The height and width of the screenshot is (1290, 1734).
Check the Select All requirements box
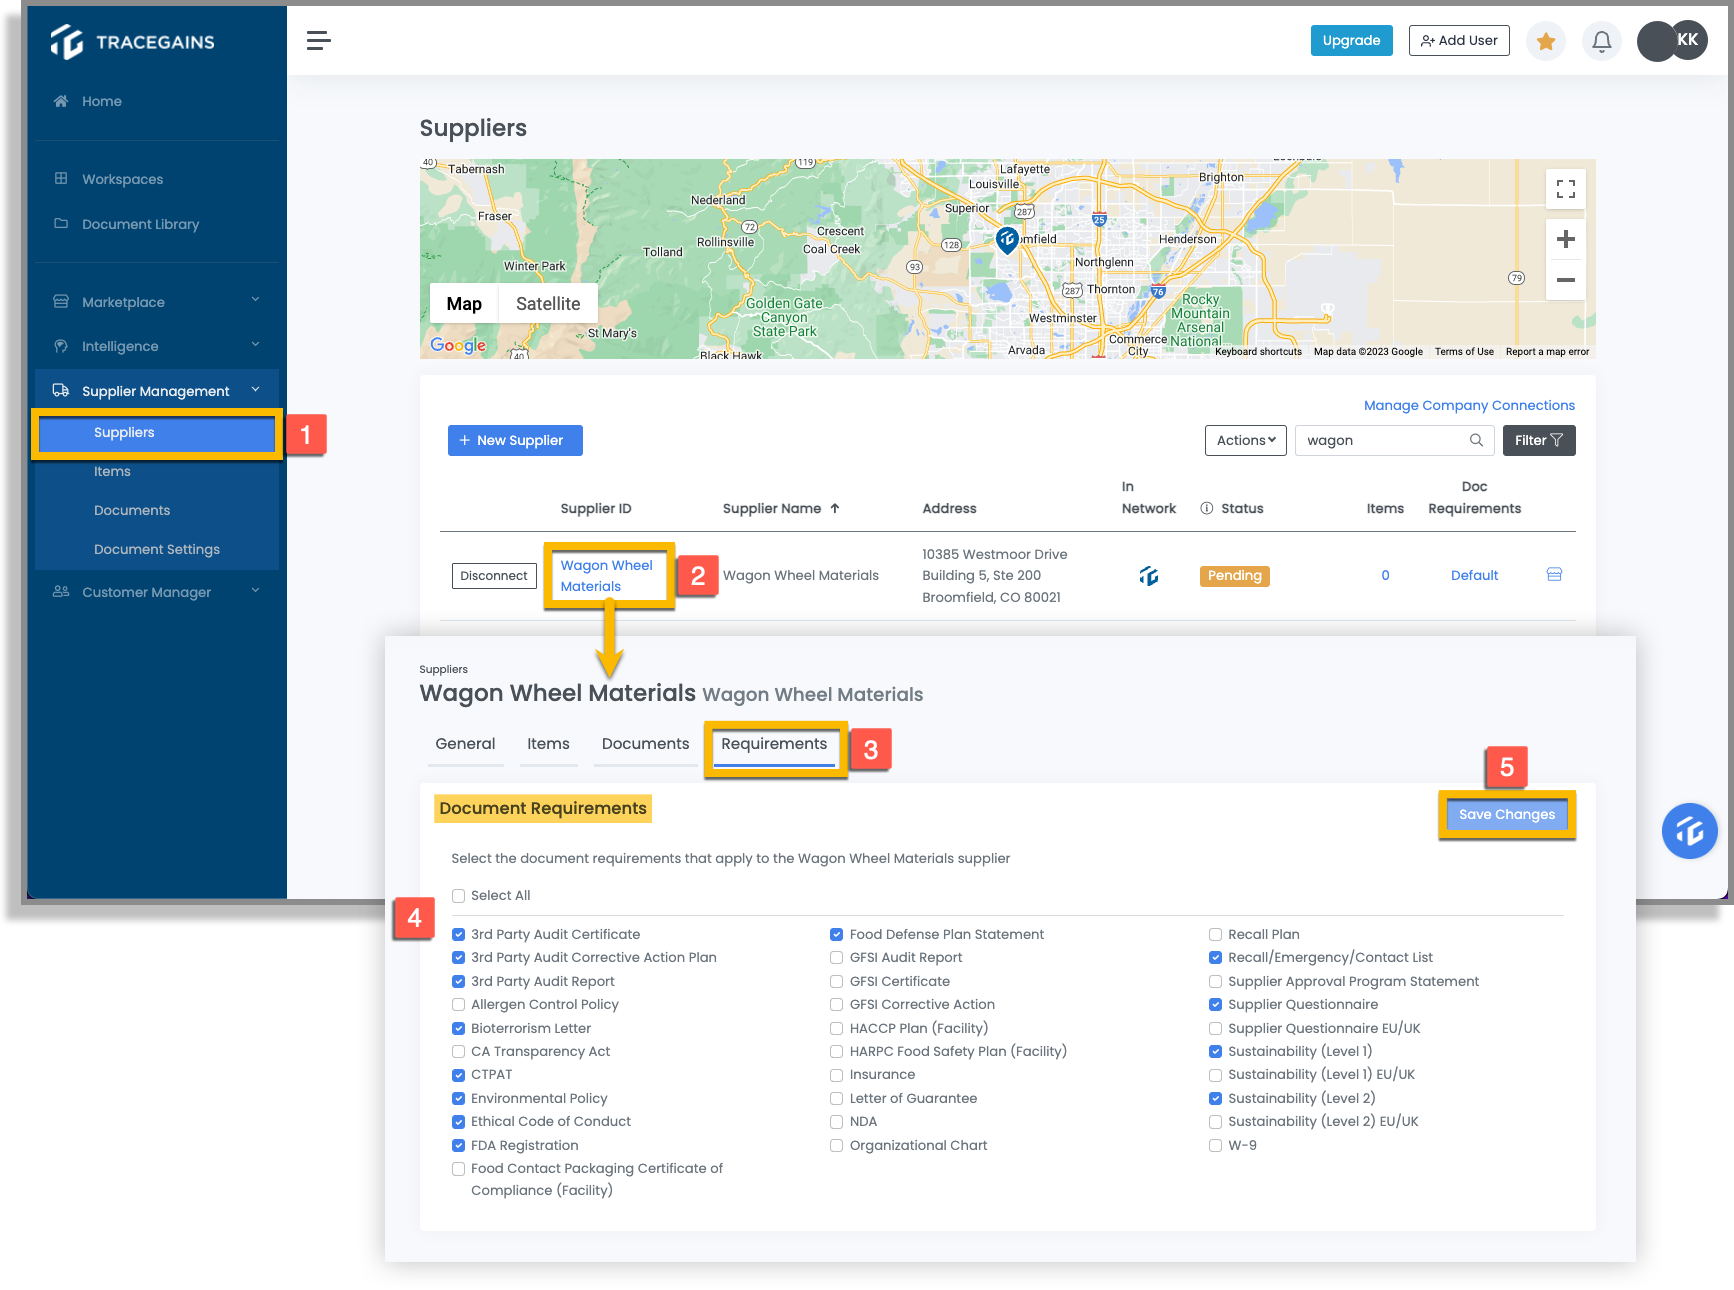[458, 895]
